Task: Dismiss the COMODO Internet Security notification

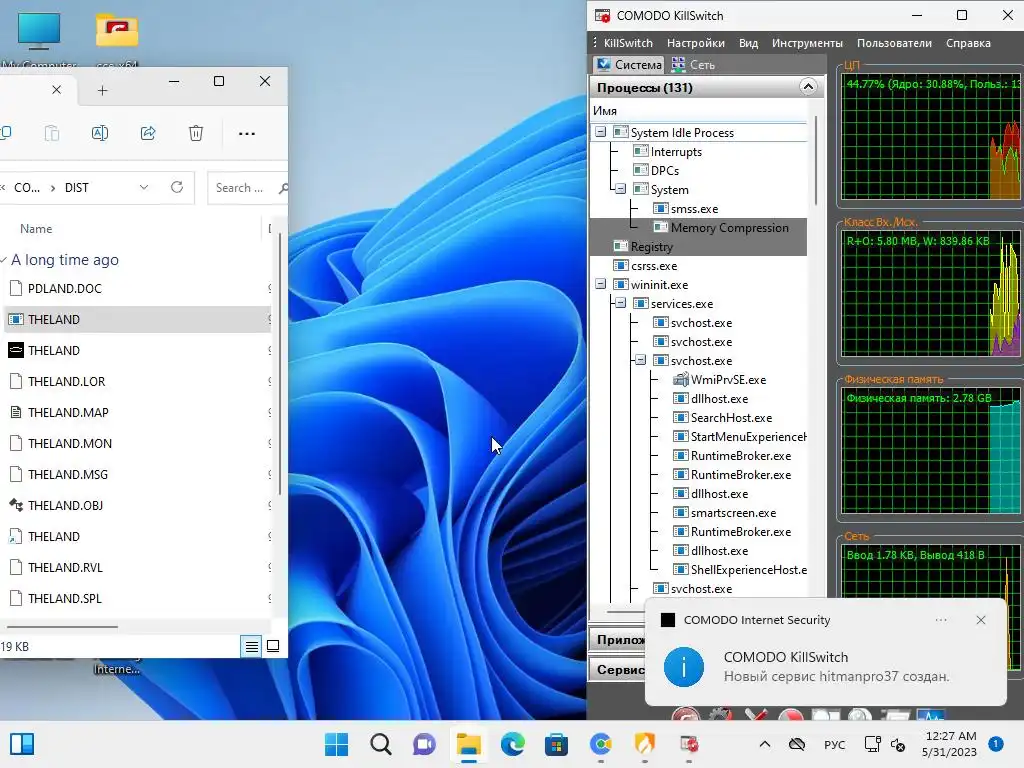Action: tap(981, 620)
